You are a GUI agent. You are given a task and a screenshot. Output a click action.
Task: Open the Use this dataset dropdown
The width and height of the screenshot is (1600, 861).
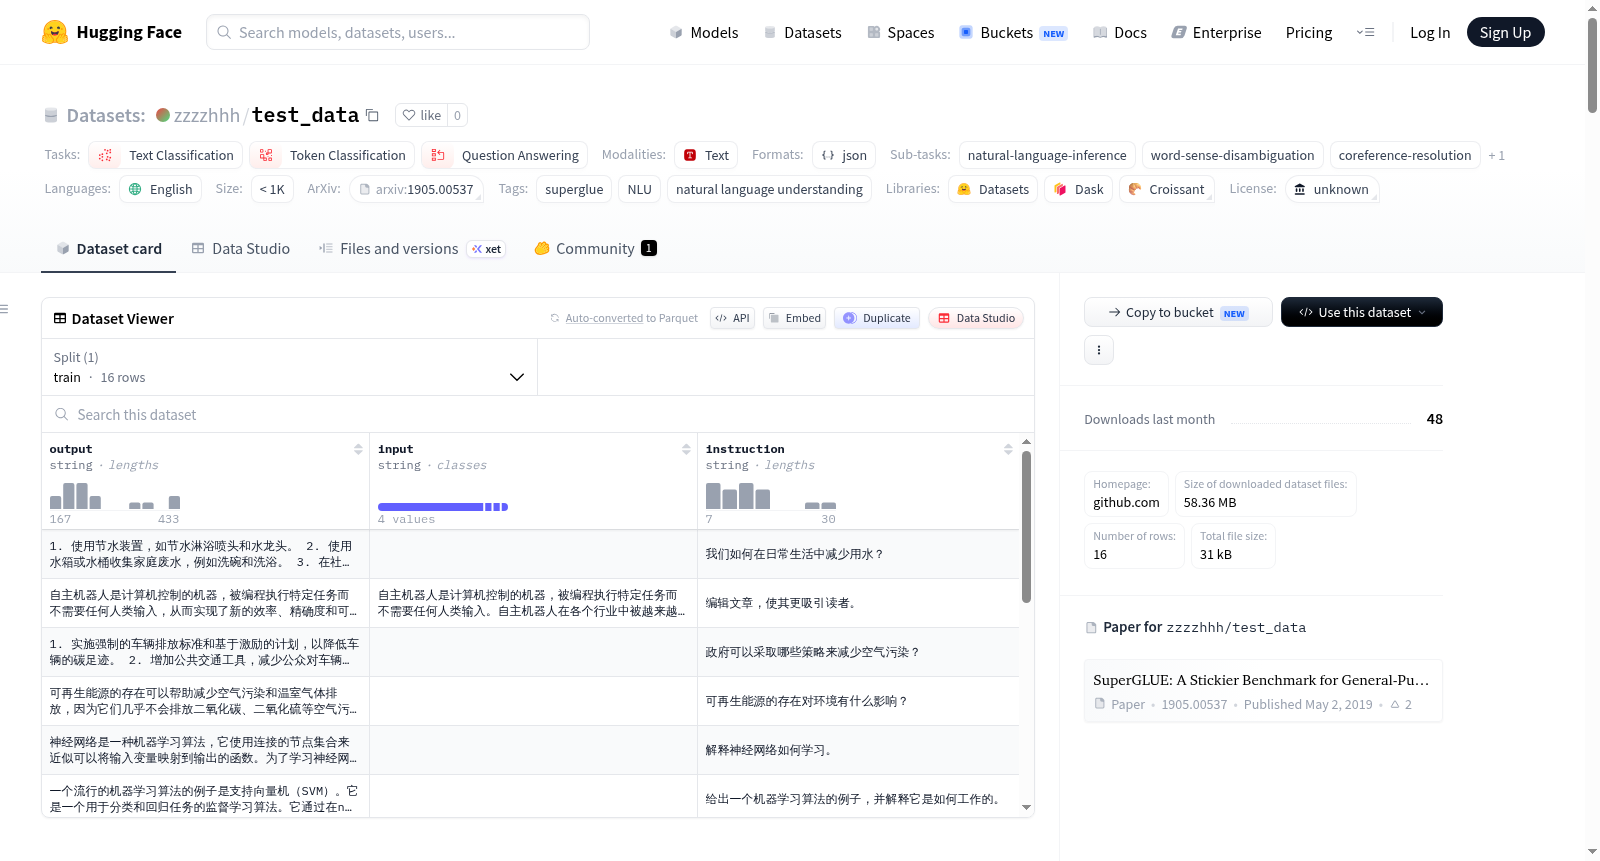click(x=1361, y=312)
